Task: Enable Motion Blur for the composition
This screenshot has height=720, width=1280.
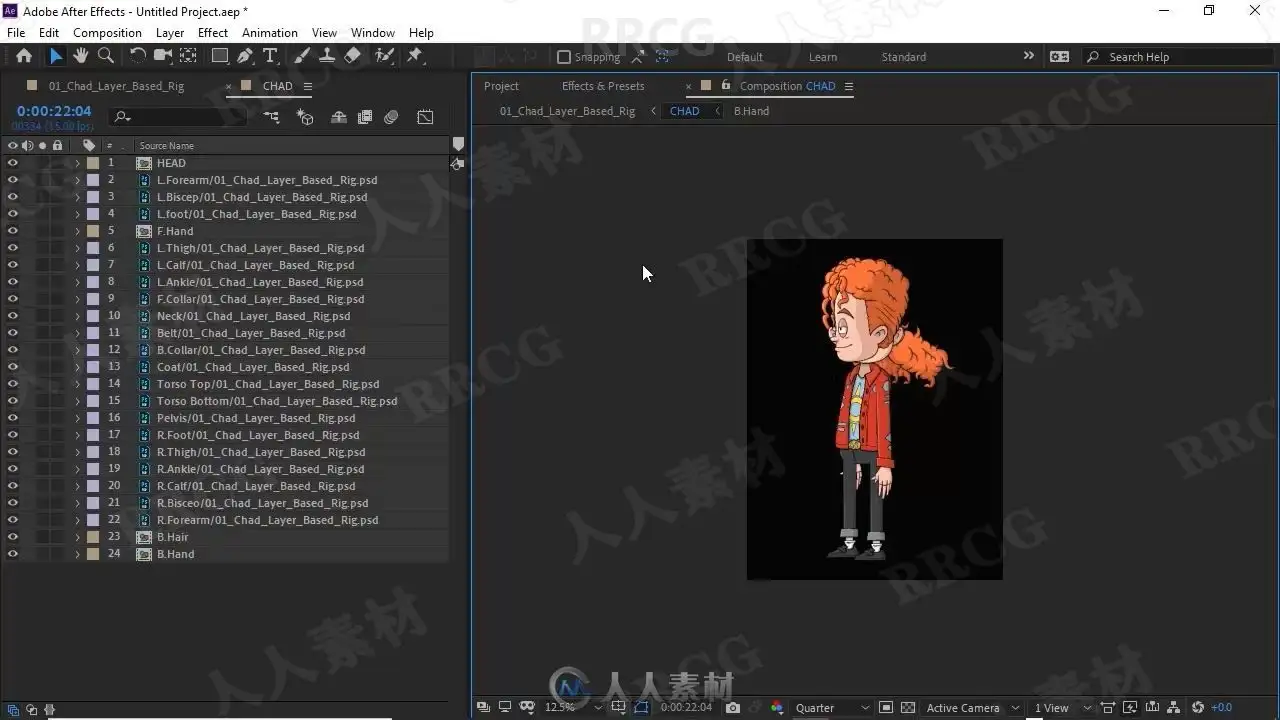Action: (x=391, y=117)
